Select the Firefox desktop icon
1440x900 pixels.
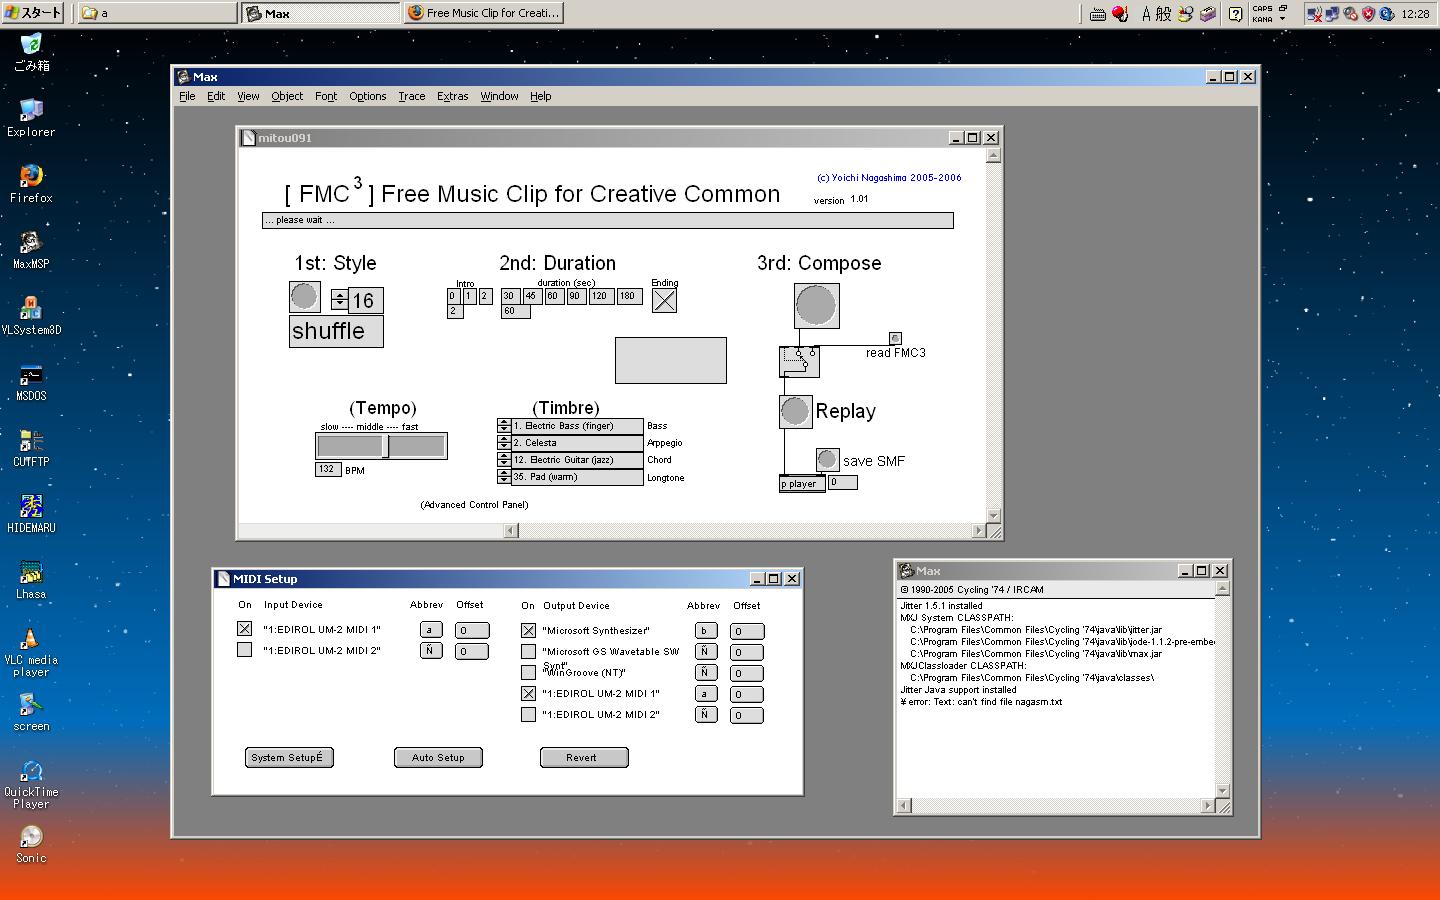tap(31, 184)
